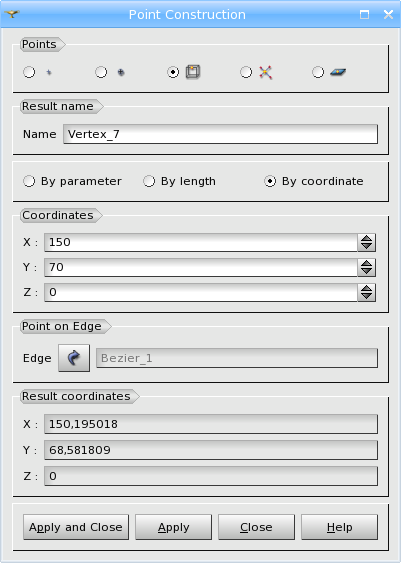
Task: Click the Close button at bottom
Action: [256, 527]
